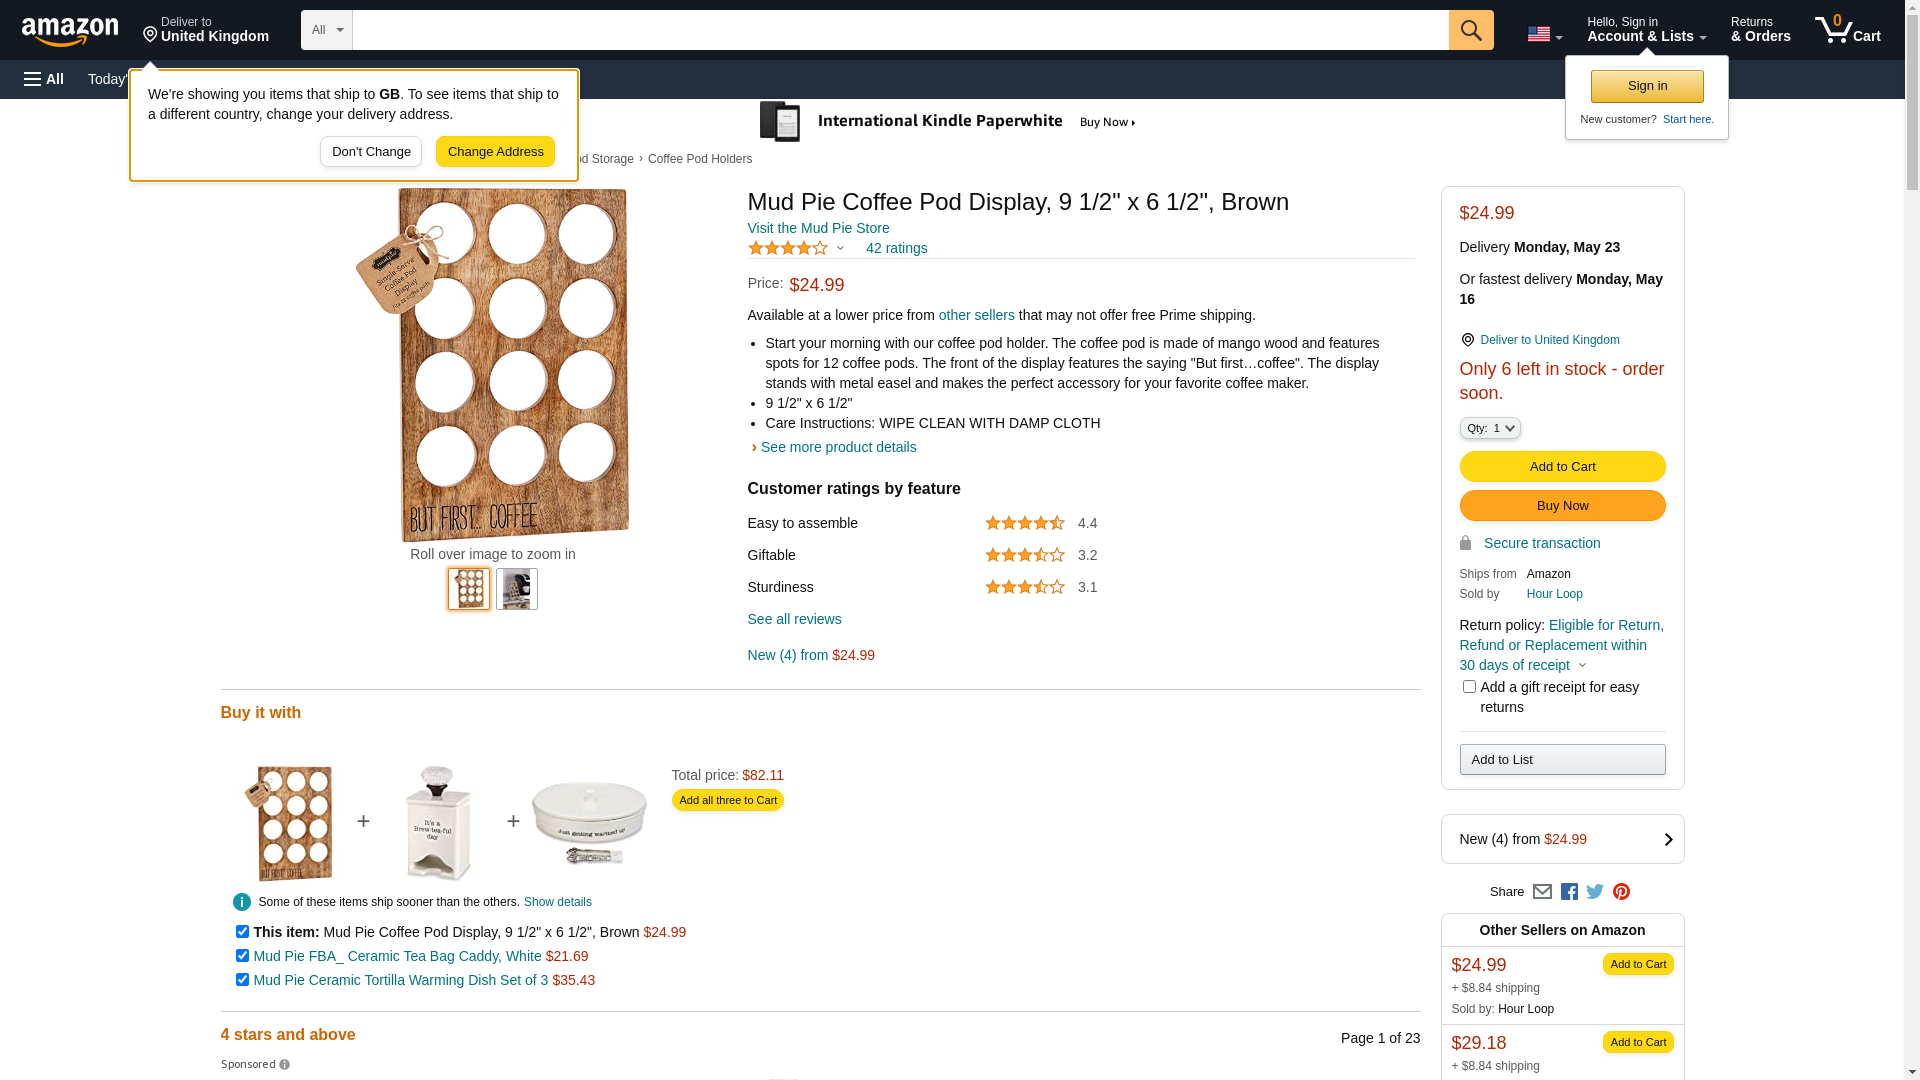The height and width of the screenshot is (1080, 1920).
Task: Open the shopping cart icon
Action: 1846,30
